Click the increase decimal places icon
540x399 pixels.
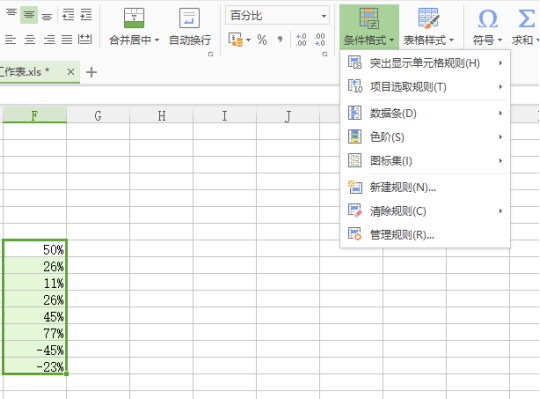point(301,40)
